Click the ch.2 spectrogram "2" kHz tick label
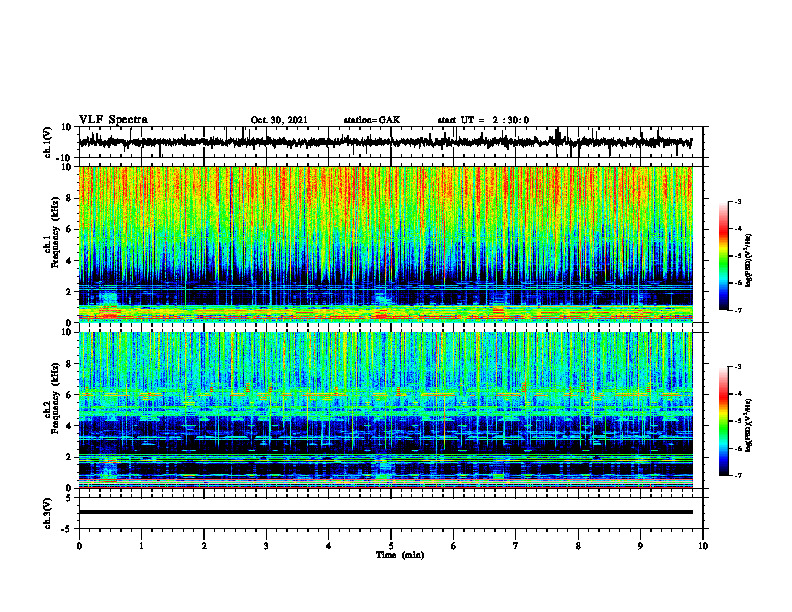 click(x=69, y=457)
